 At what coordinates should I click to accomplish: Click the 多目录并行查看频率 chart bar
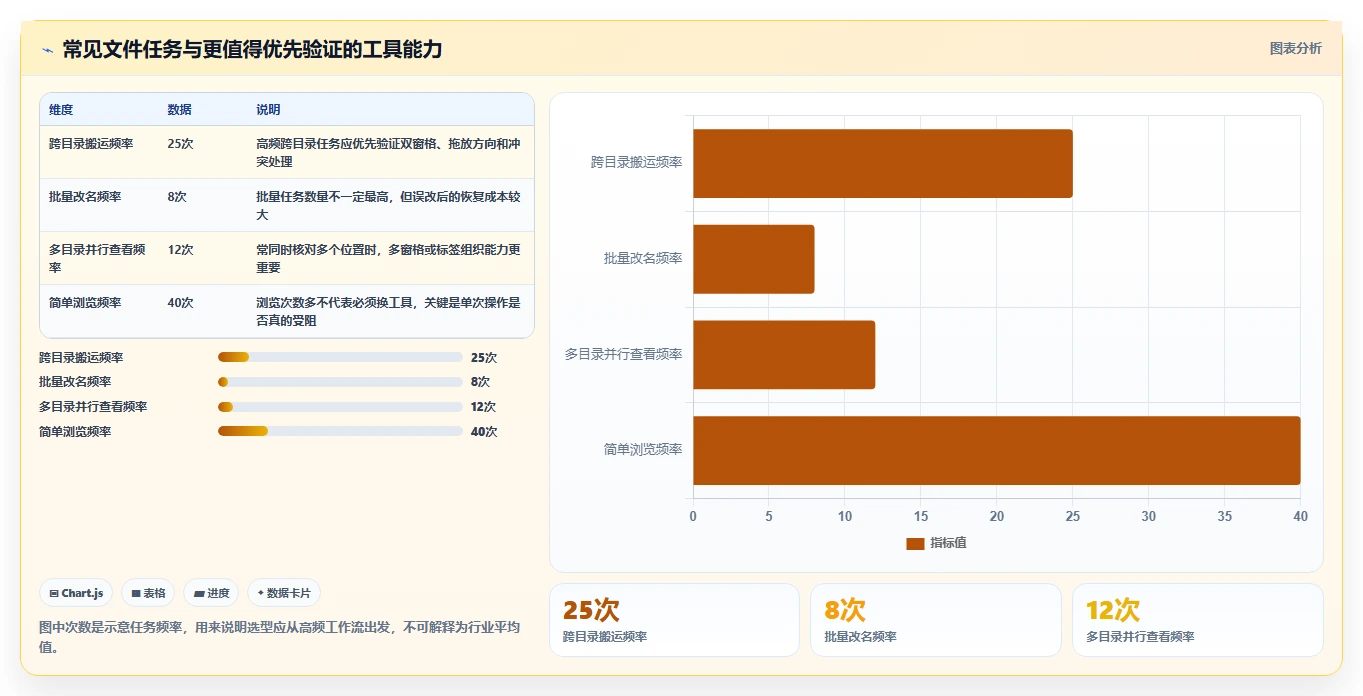coord(784,355)
